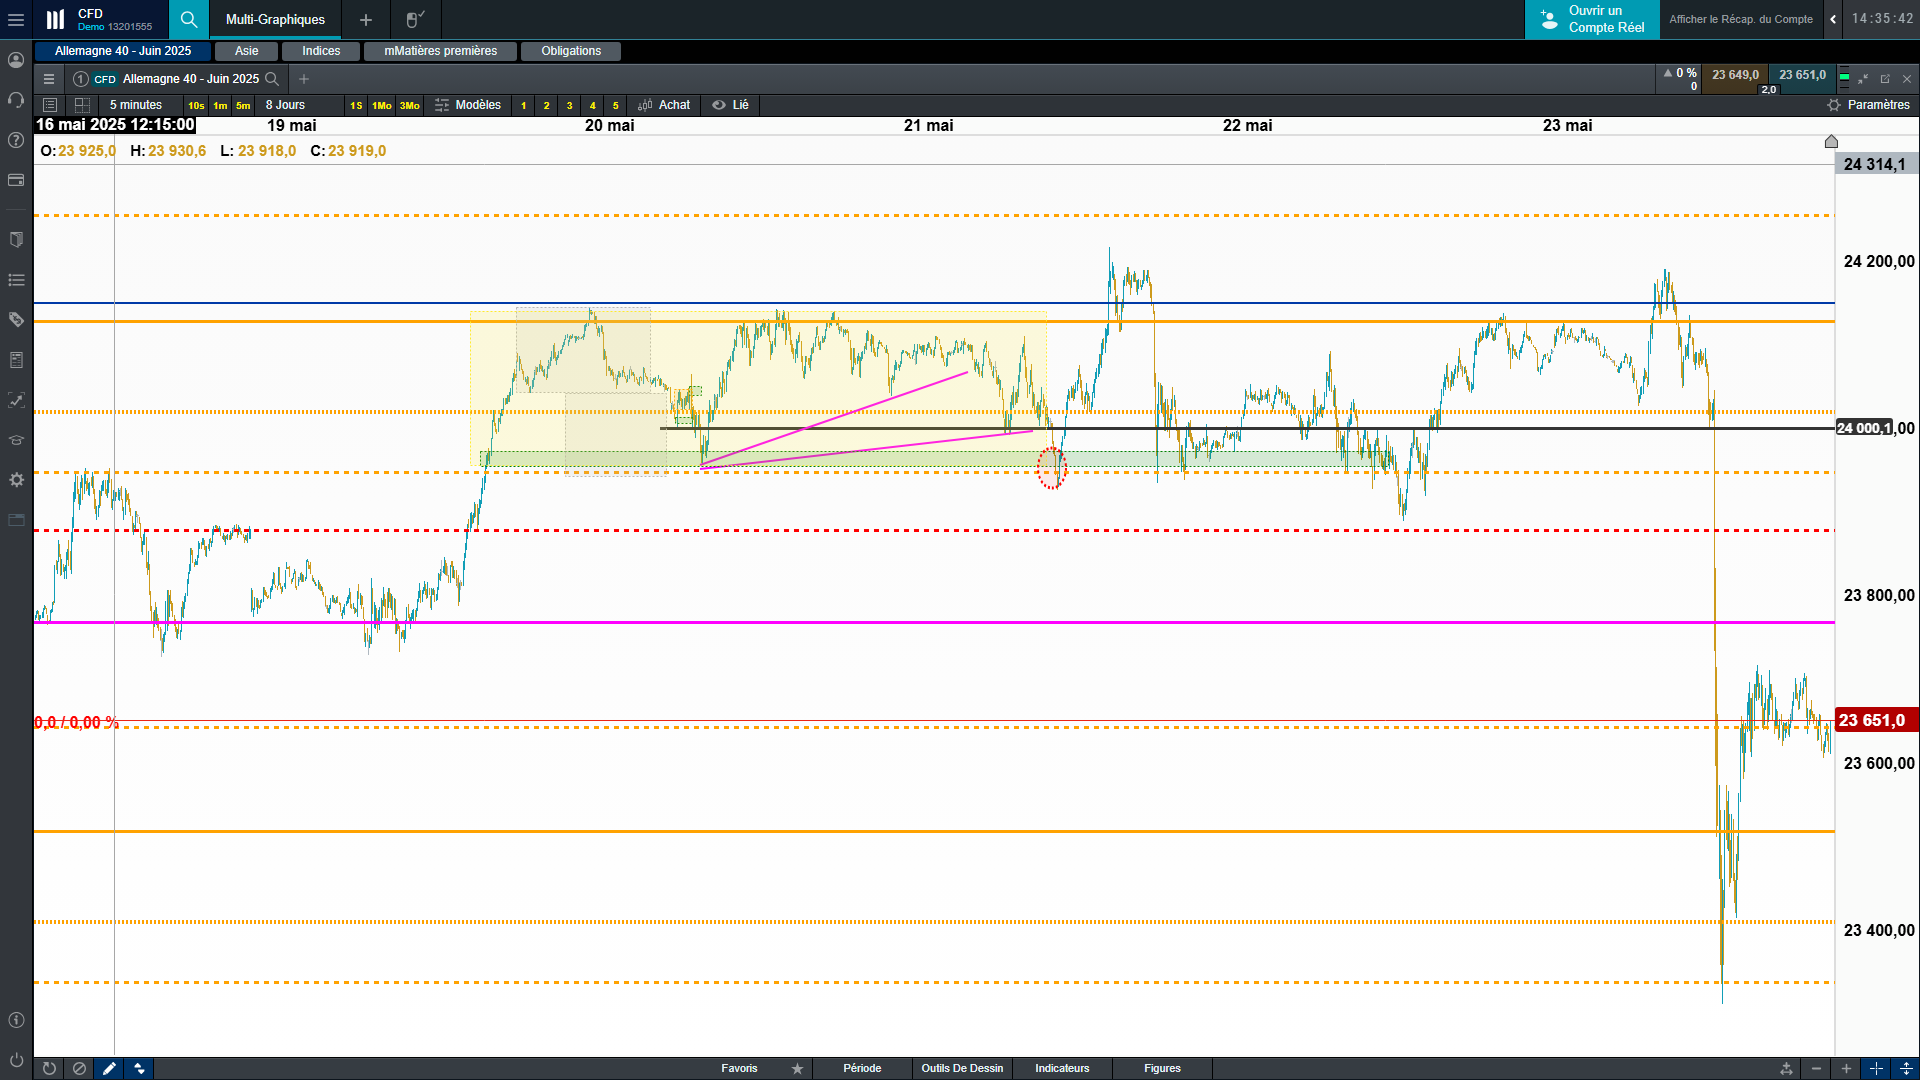Click the drawing pencil icon in the bottom bar
Screen dimensions: 1920x1080
tap(109, 1068)
